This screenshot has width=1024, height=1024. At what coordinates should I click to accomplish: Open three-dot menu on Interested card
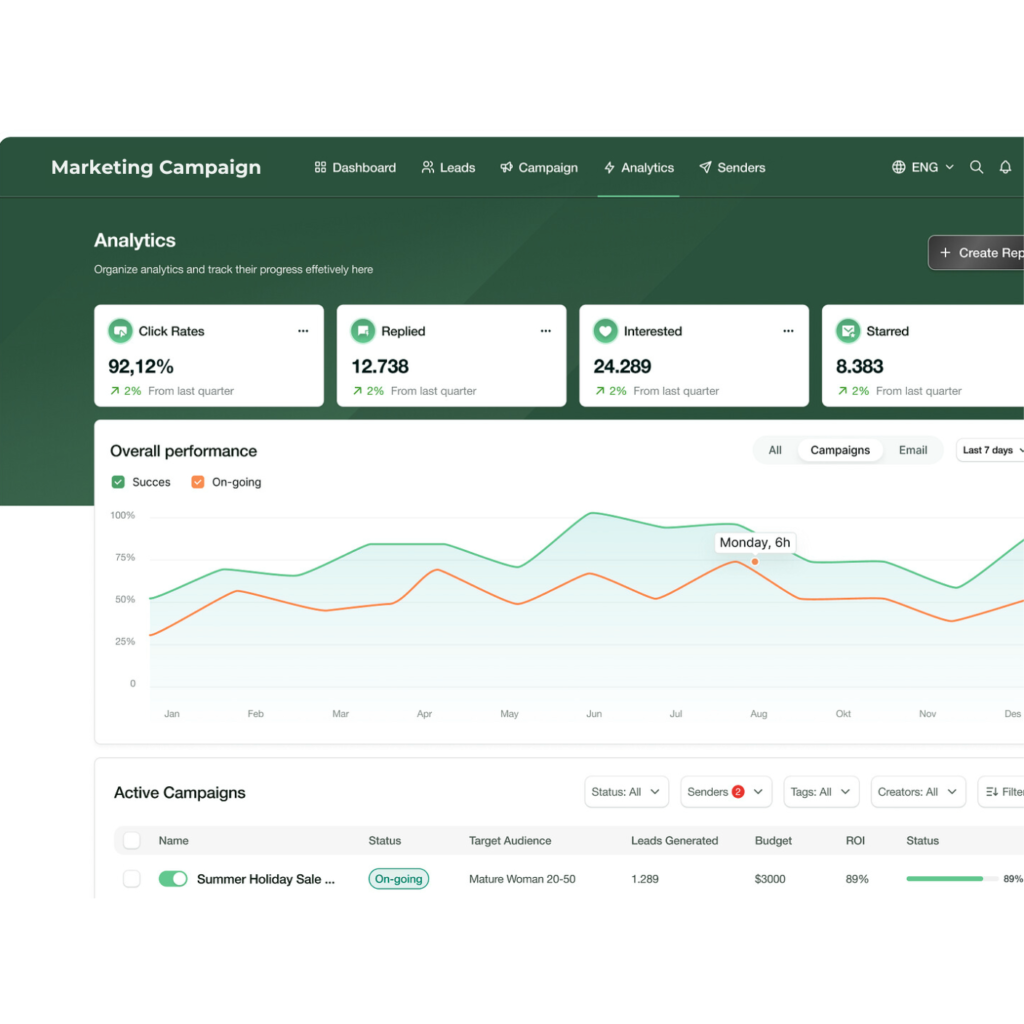(x=788, y=331)
